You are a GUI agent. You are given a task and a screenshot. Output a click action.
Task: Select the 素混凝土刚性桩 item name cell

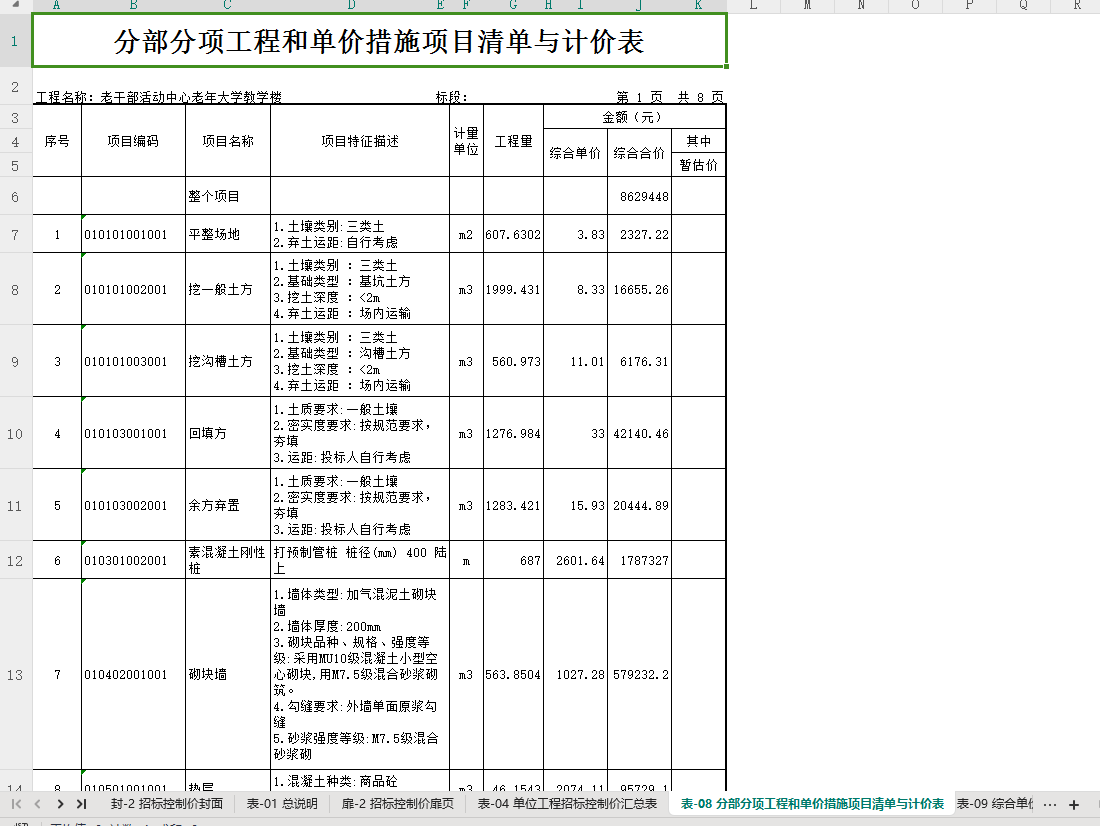pyautogui.click(x=228, y=560)
